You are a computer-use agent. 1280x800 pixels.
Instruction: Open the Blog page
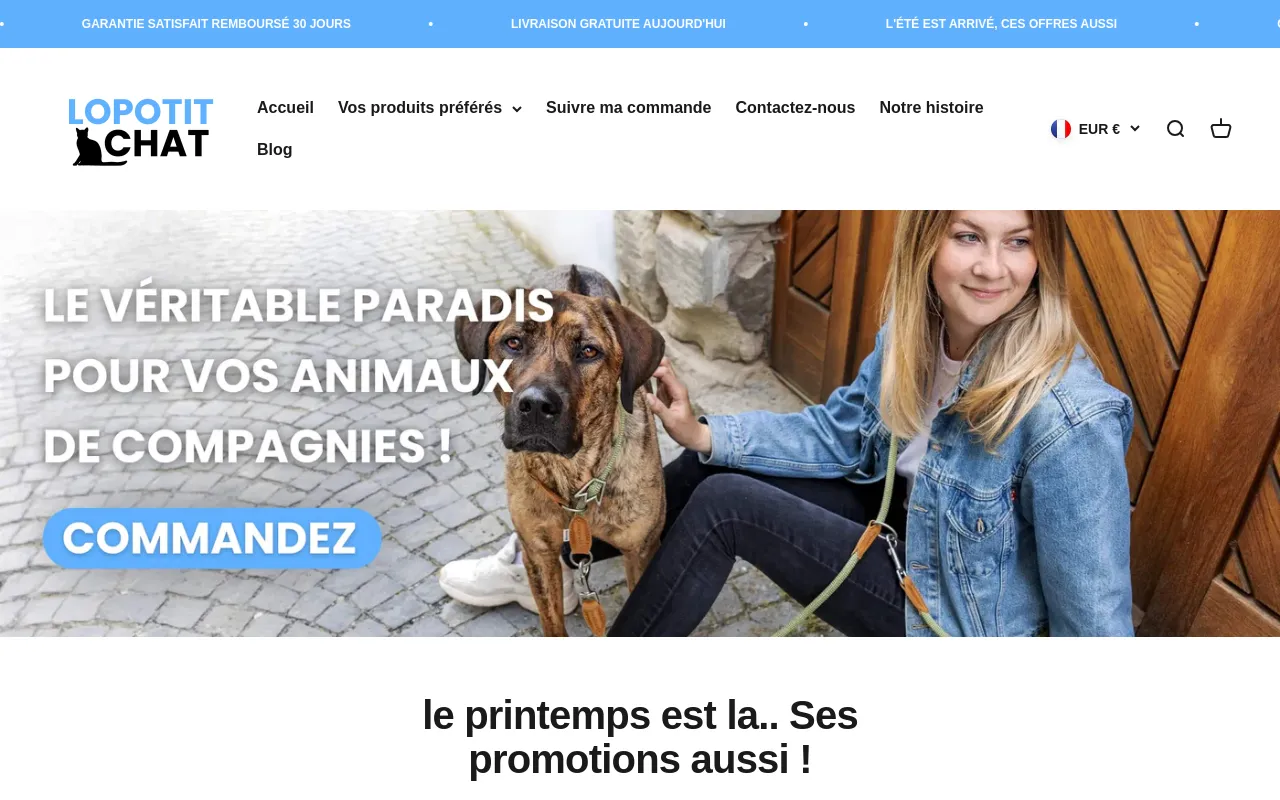click(x=275, y=150)
